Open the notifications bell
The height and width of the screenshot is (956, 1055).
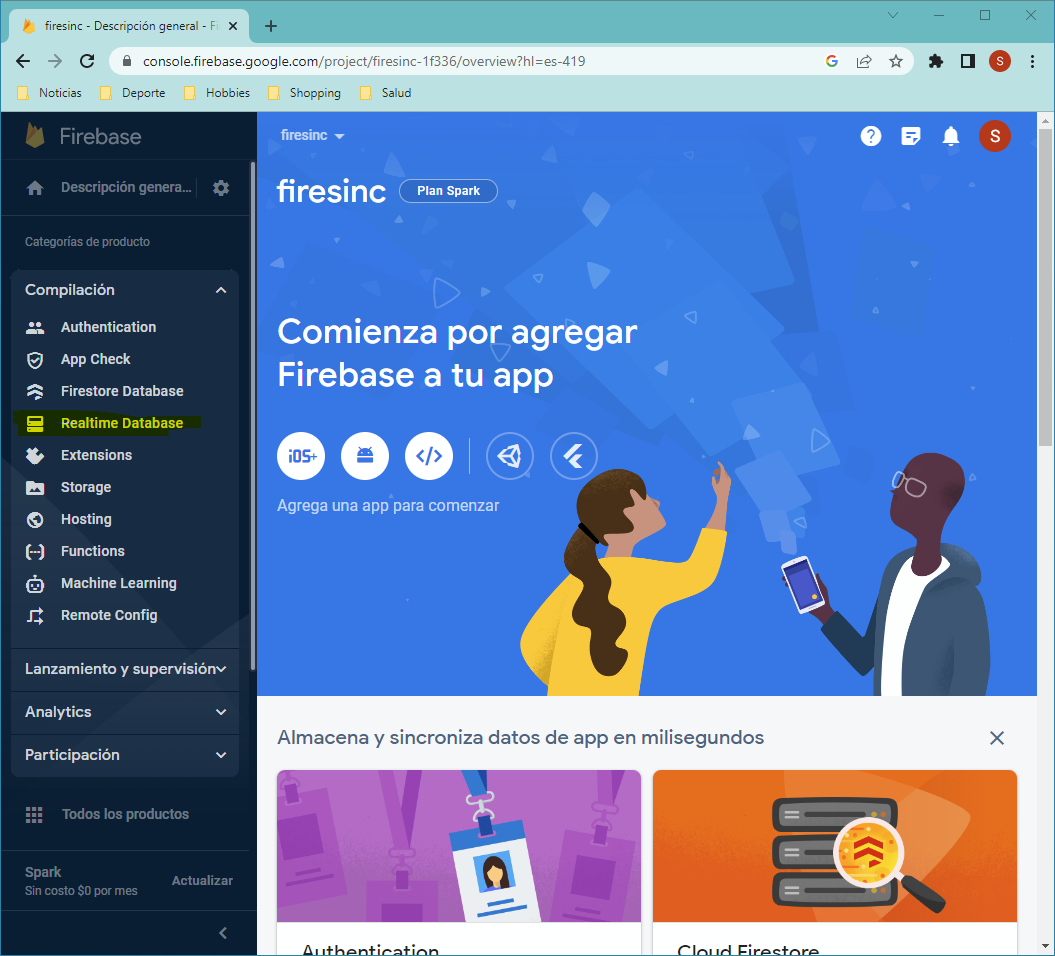pos(951,137)
